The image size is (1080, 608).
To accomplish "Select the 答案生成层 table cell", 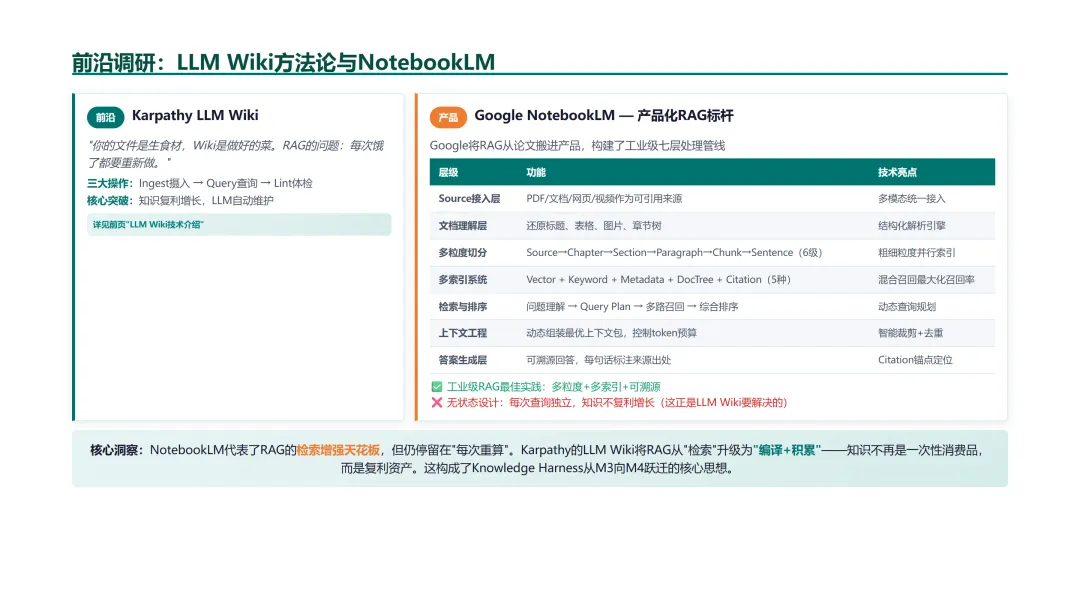I will click(463, 360).
